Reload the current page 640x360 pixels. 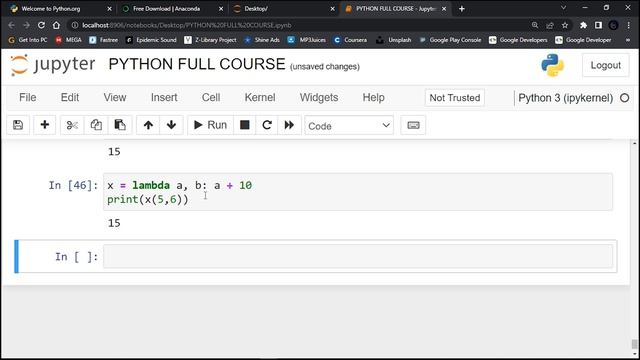[x=41, y=25]
